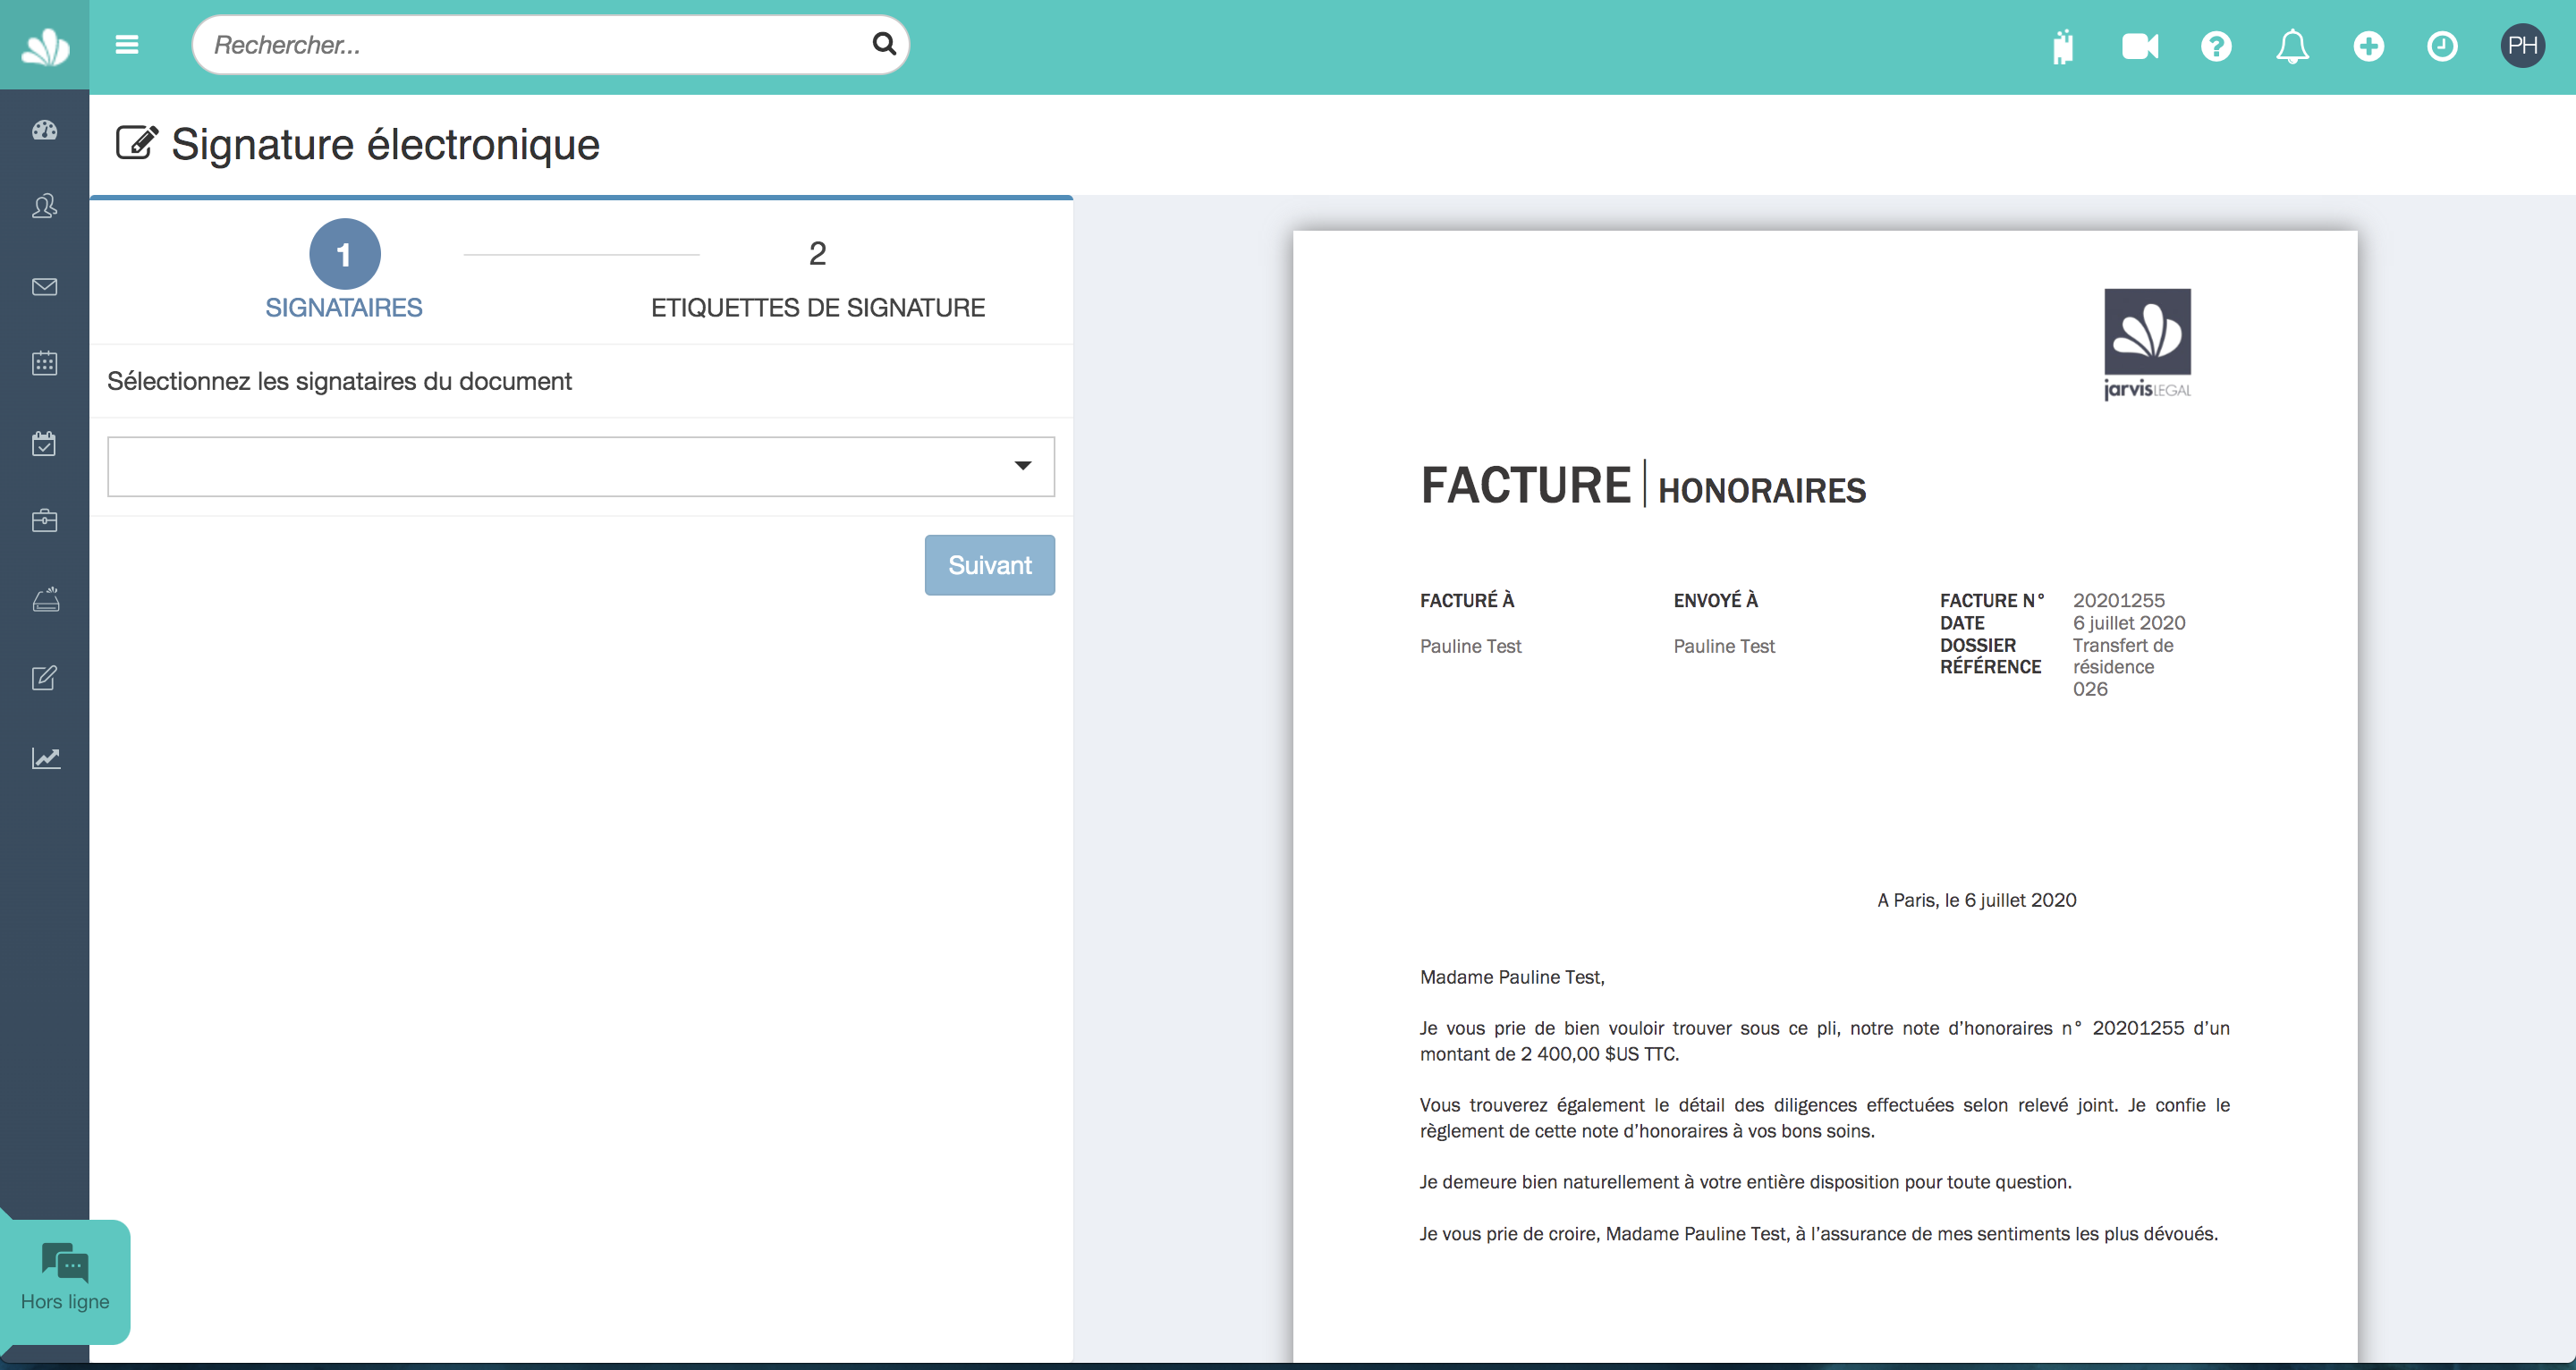Open the contacts sidebar icon
The width and height of the screenshot is (2576, 1370).
tap(45, 207)
